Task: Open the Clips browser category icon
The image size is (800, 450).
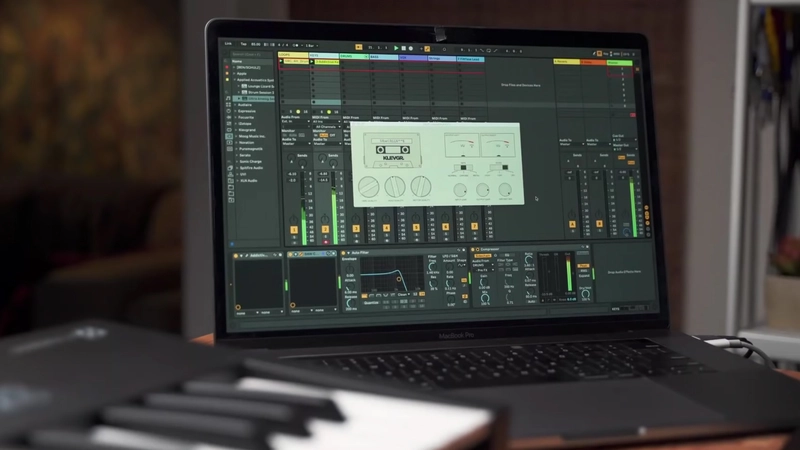Action: (229, 143)
